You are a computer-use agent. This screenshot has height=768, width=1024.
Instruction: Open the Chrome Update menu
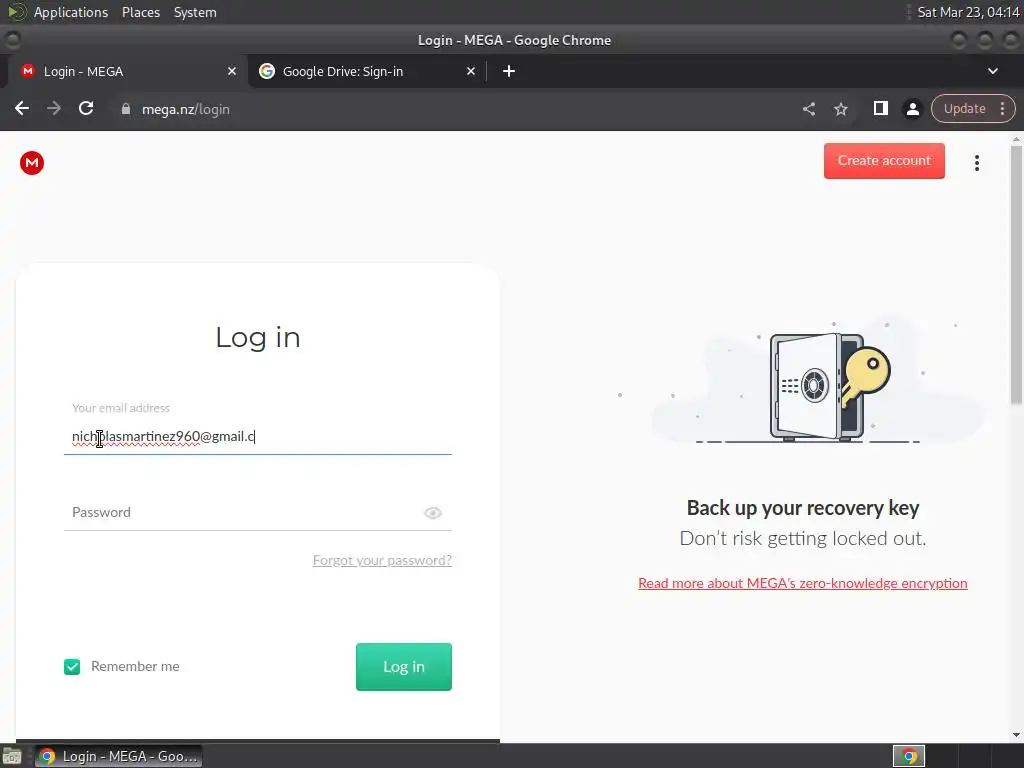pyautogui.click(x=973, y=108)
